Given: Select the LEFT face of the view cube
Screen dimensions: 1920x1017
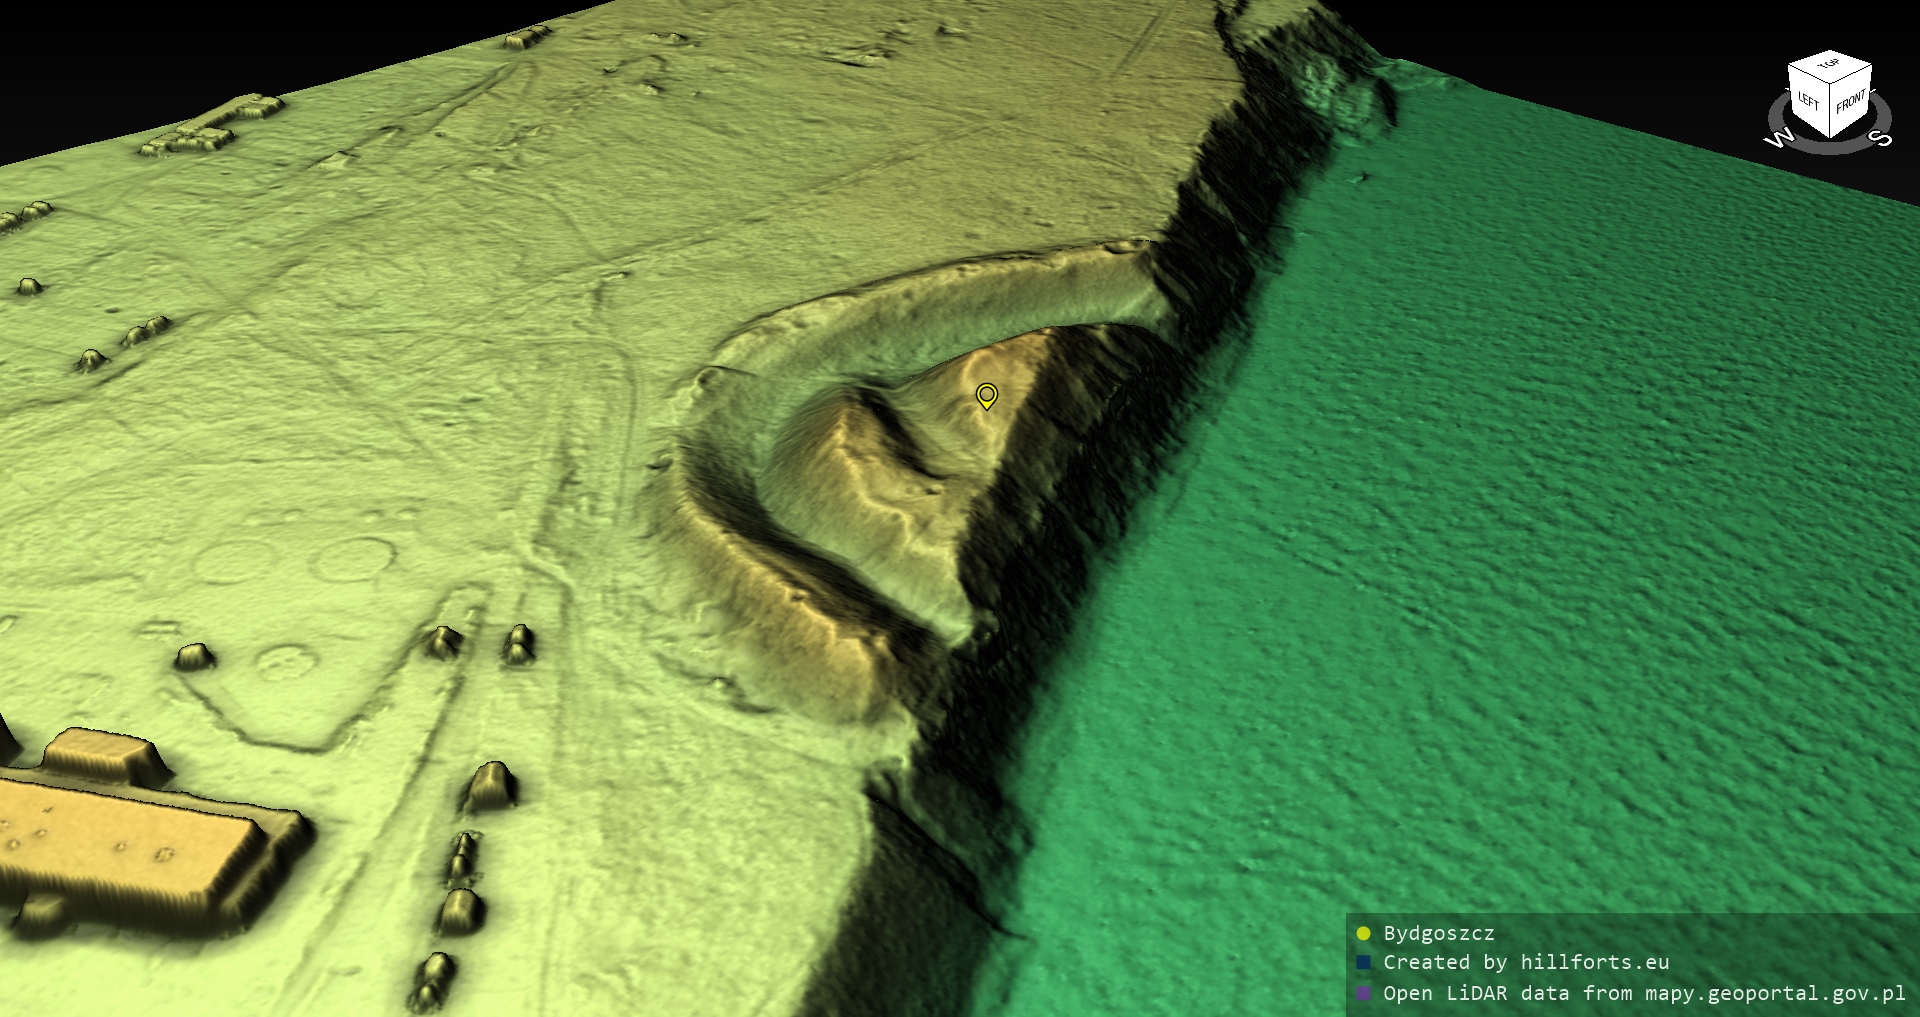Looking at the screenshot, I should point(1808,100).
